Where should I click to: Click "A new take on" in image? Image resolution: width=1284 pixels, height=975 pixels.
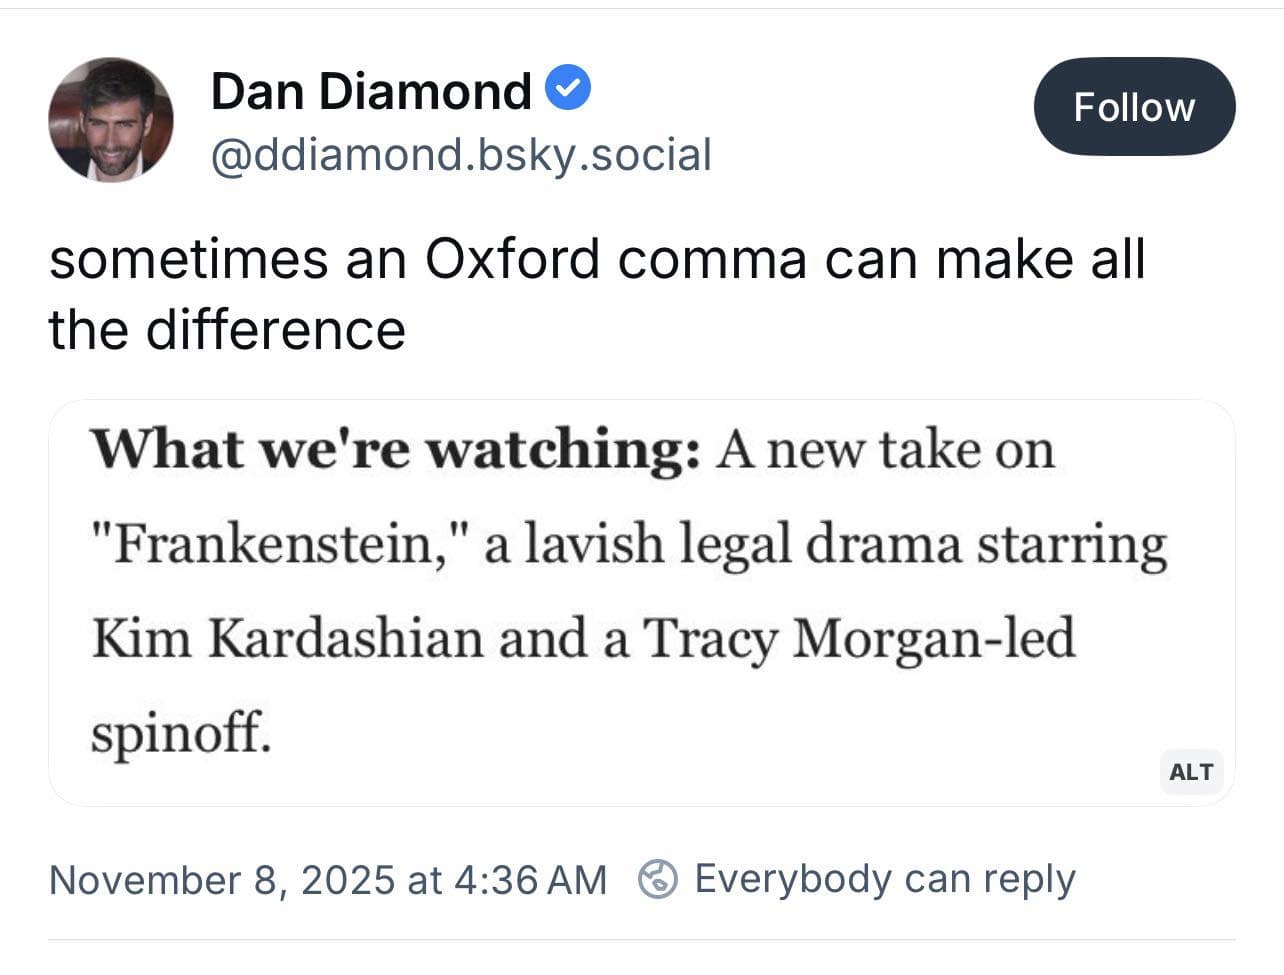pyautogui.click(x=886, y=448)
